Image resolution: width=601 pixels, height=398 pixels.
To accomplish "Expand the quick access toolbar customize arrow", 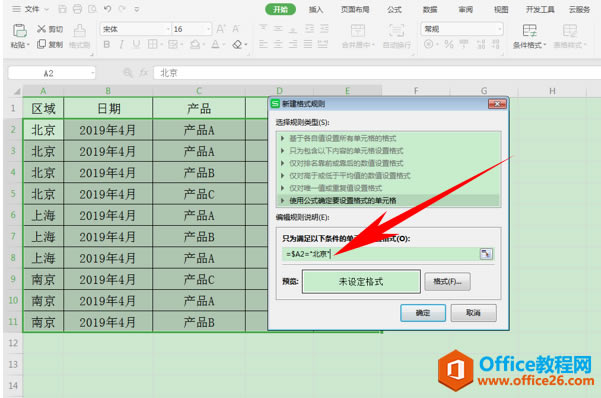I will tap(137, 9).
